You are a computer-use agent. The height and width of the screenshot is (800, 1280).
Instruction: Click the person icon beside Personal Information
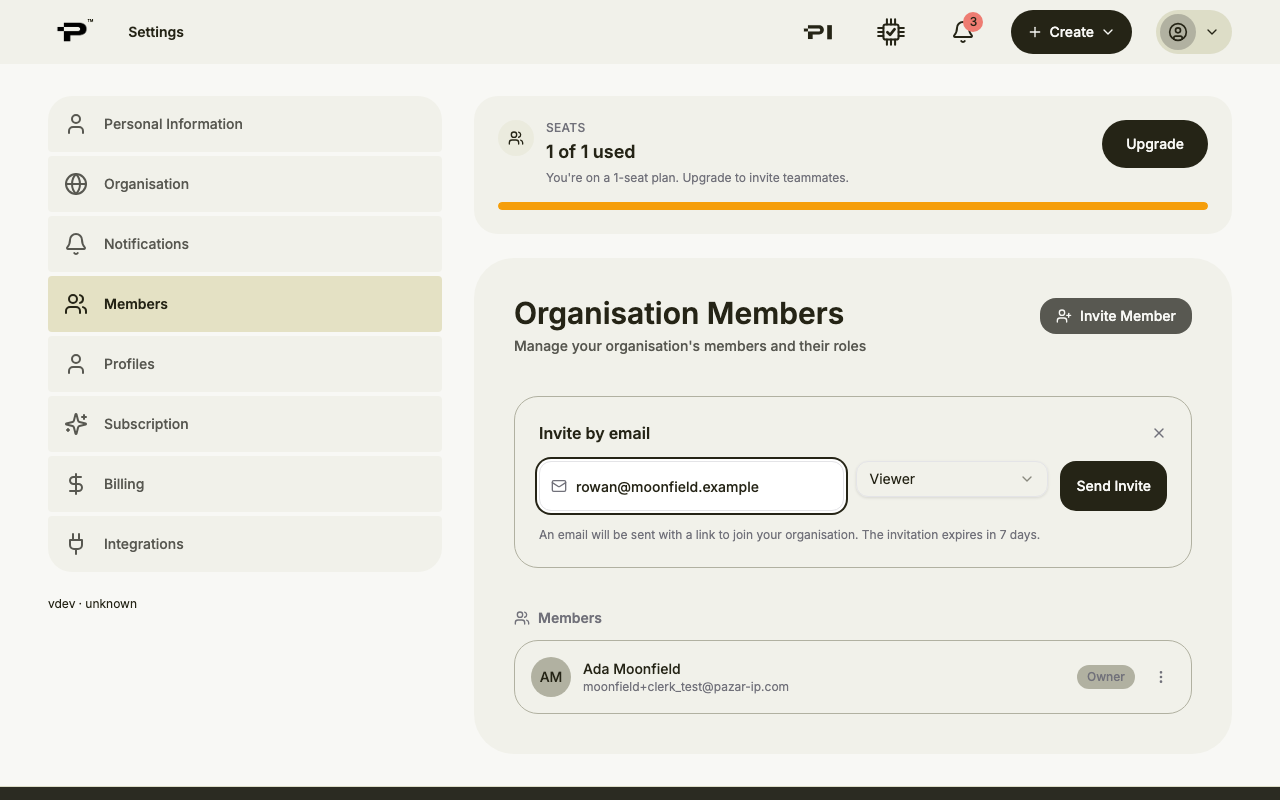(76, 124)
